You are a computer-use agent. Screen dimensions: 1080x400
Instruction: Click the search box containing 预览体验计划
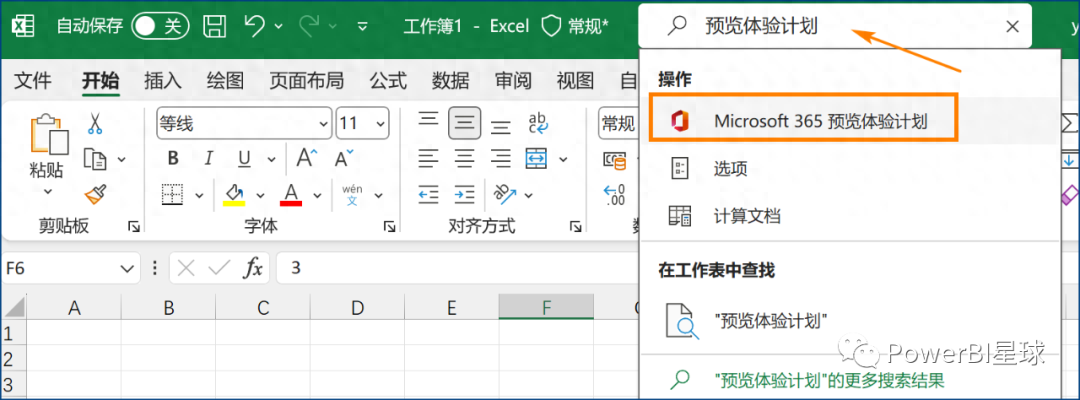(x=835, y=26)
